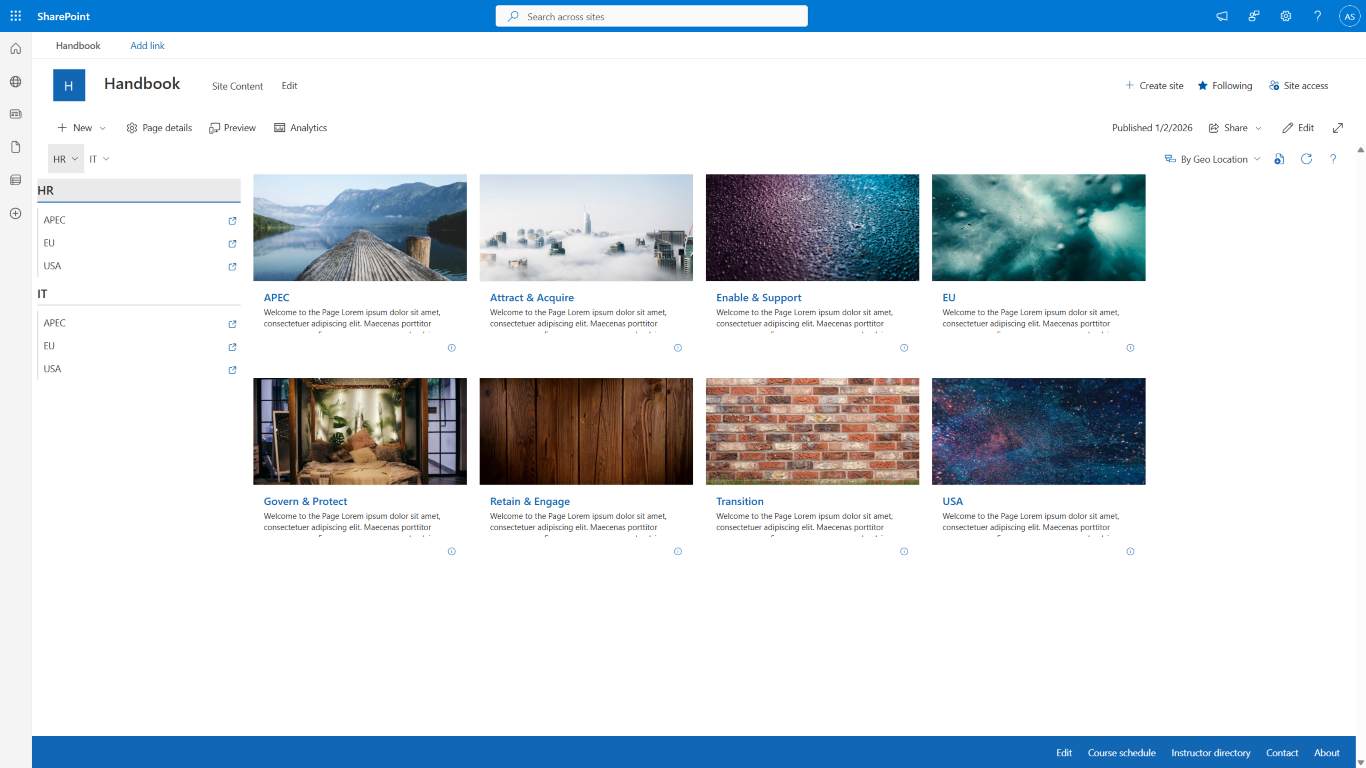Click the refresh icon beside By Geo Location

1306,159
